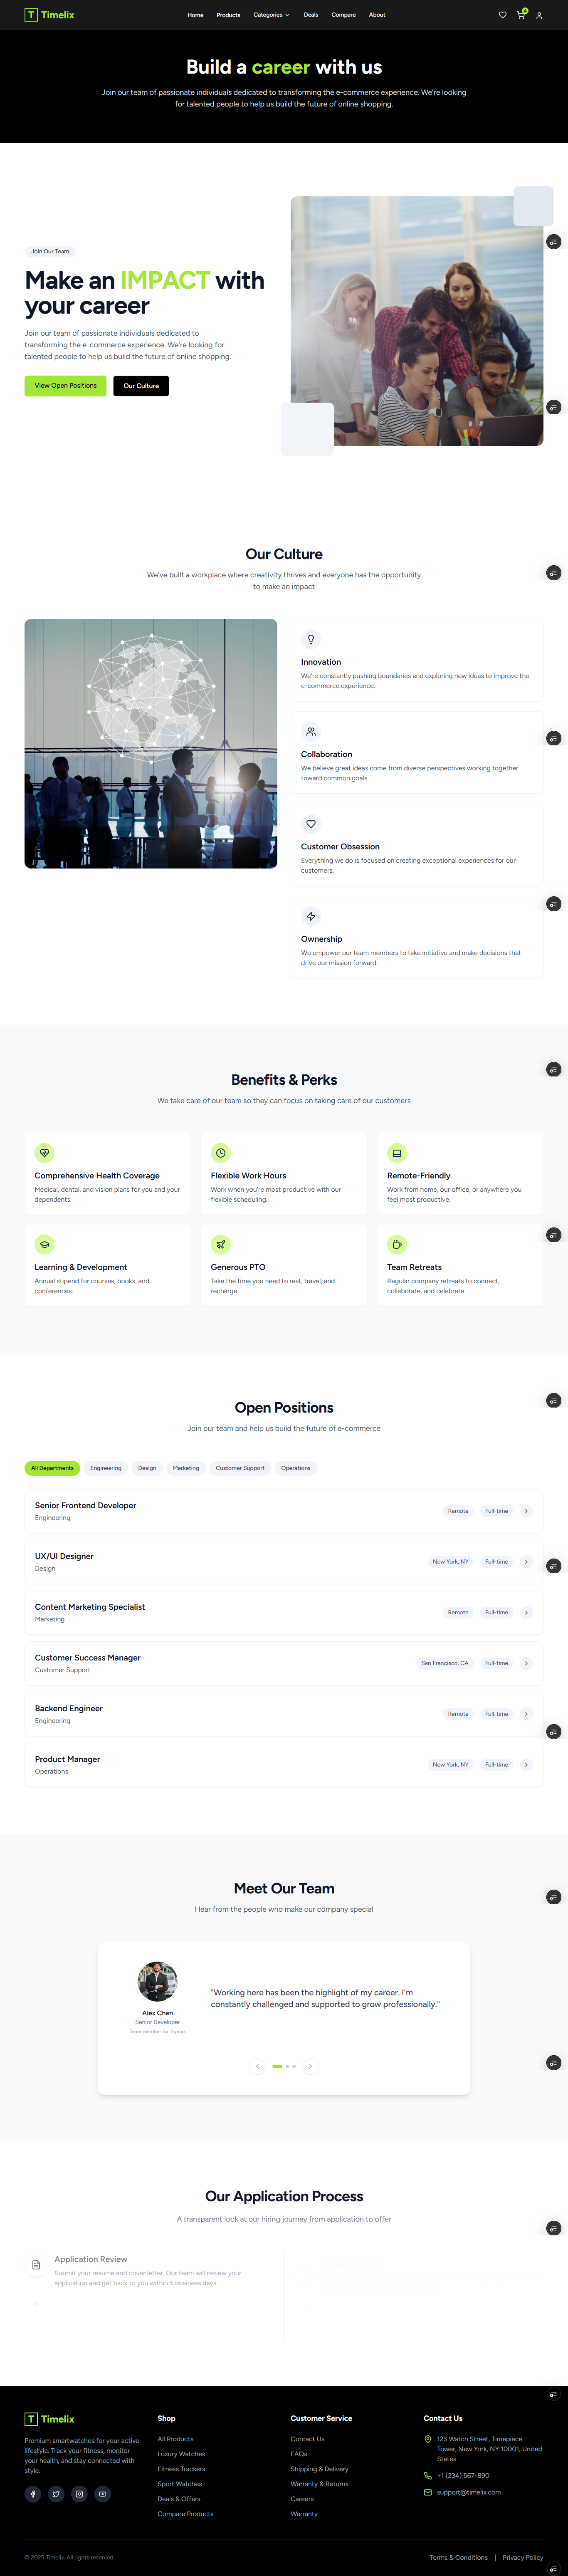568x2576 pixels.
Task: Open UX/UI Designer row chevron
Action: click(x=526, y=1562)
